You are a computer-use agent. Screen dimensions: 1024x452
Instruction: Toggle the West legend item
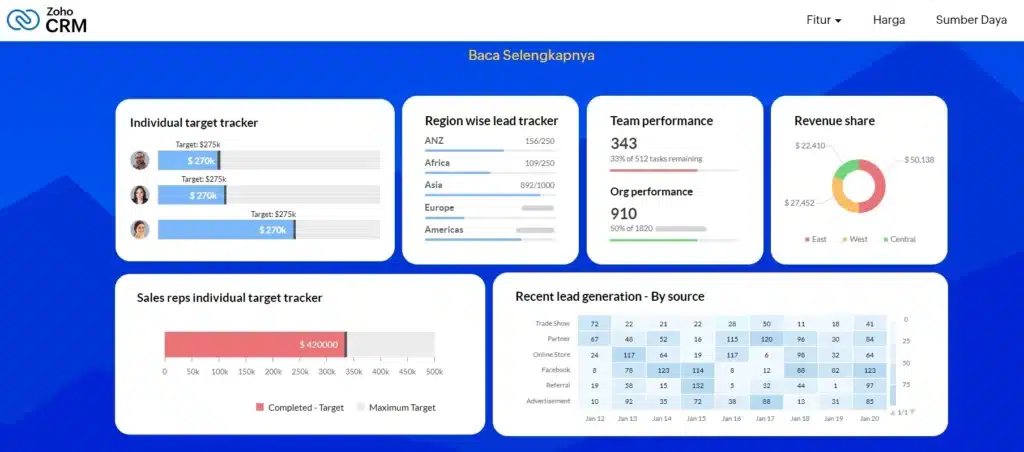point(855,240)
